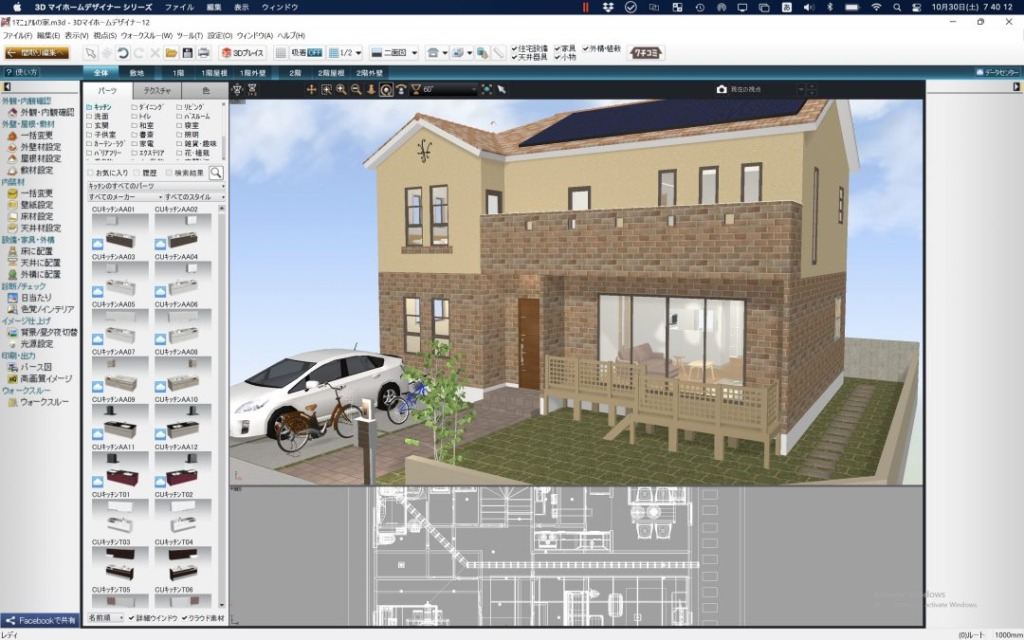This screenshot has width=1024, height=640.
Task: Open the キッチンのすべてのパーツ dropdown
Action: pyautogui.click(x=156, y=186)
